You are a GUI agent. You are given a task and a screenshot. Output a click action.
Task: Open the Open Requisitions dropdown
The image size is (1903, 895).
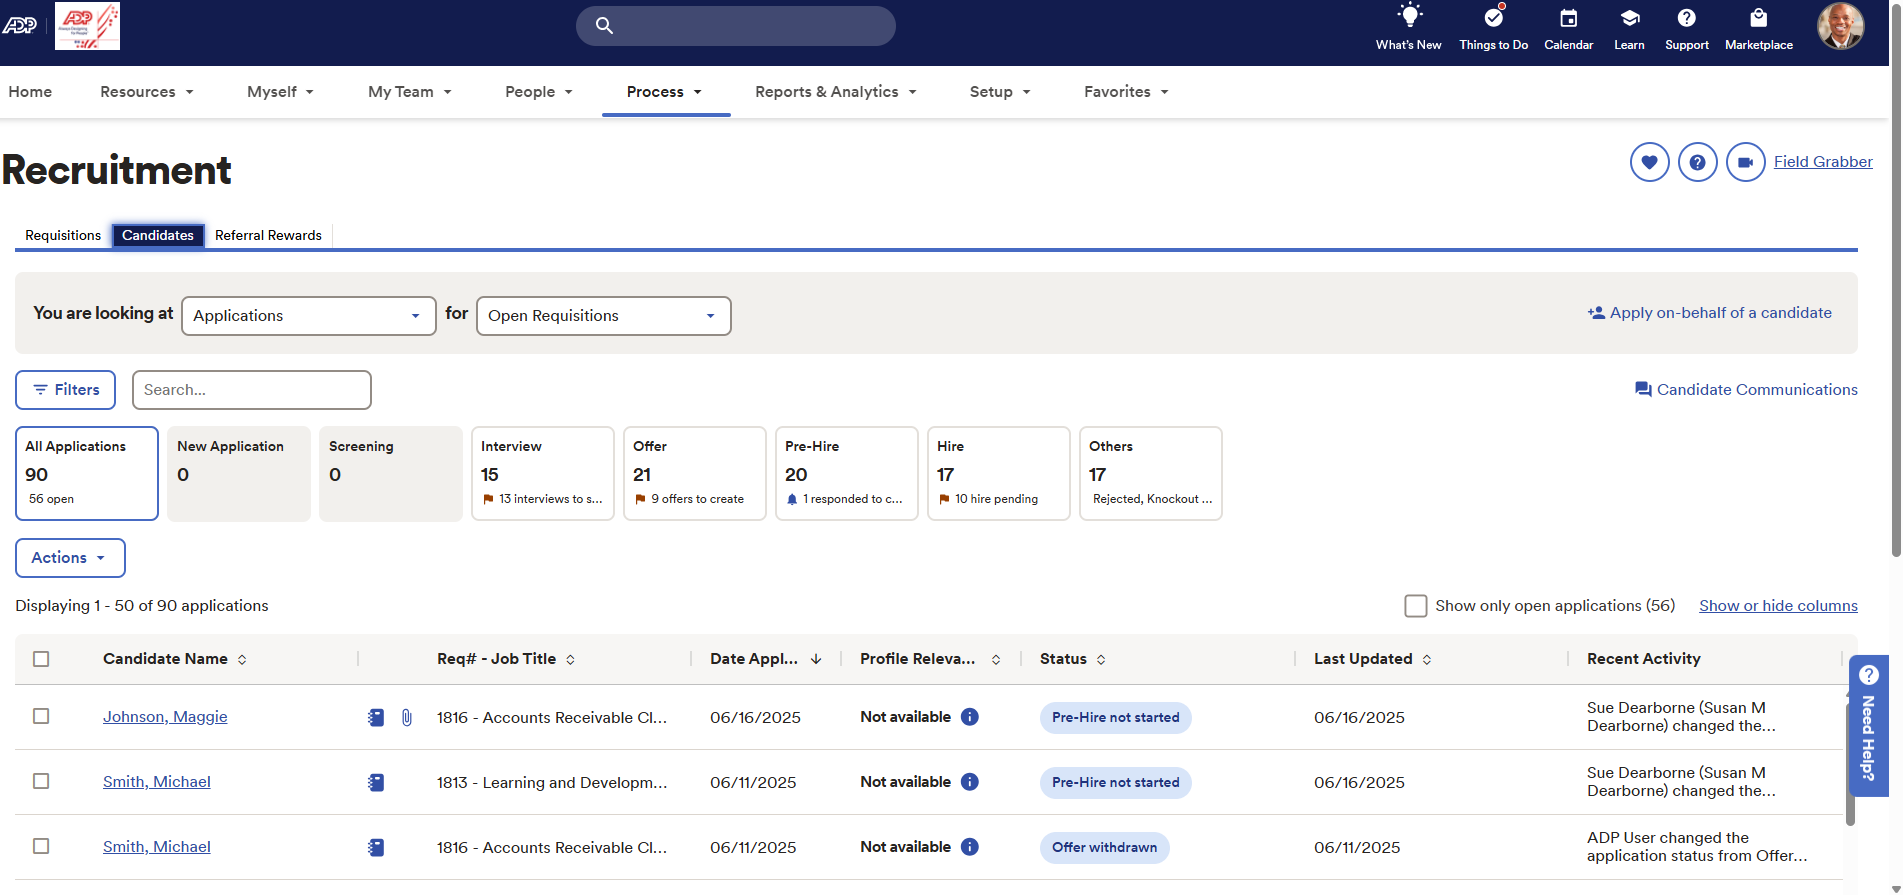click(604, 316)
